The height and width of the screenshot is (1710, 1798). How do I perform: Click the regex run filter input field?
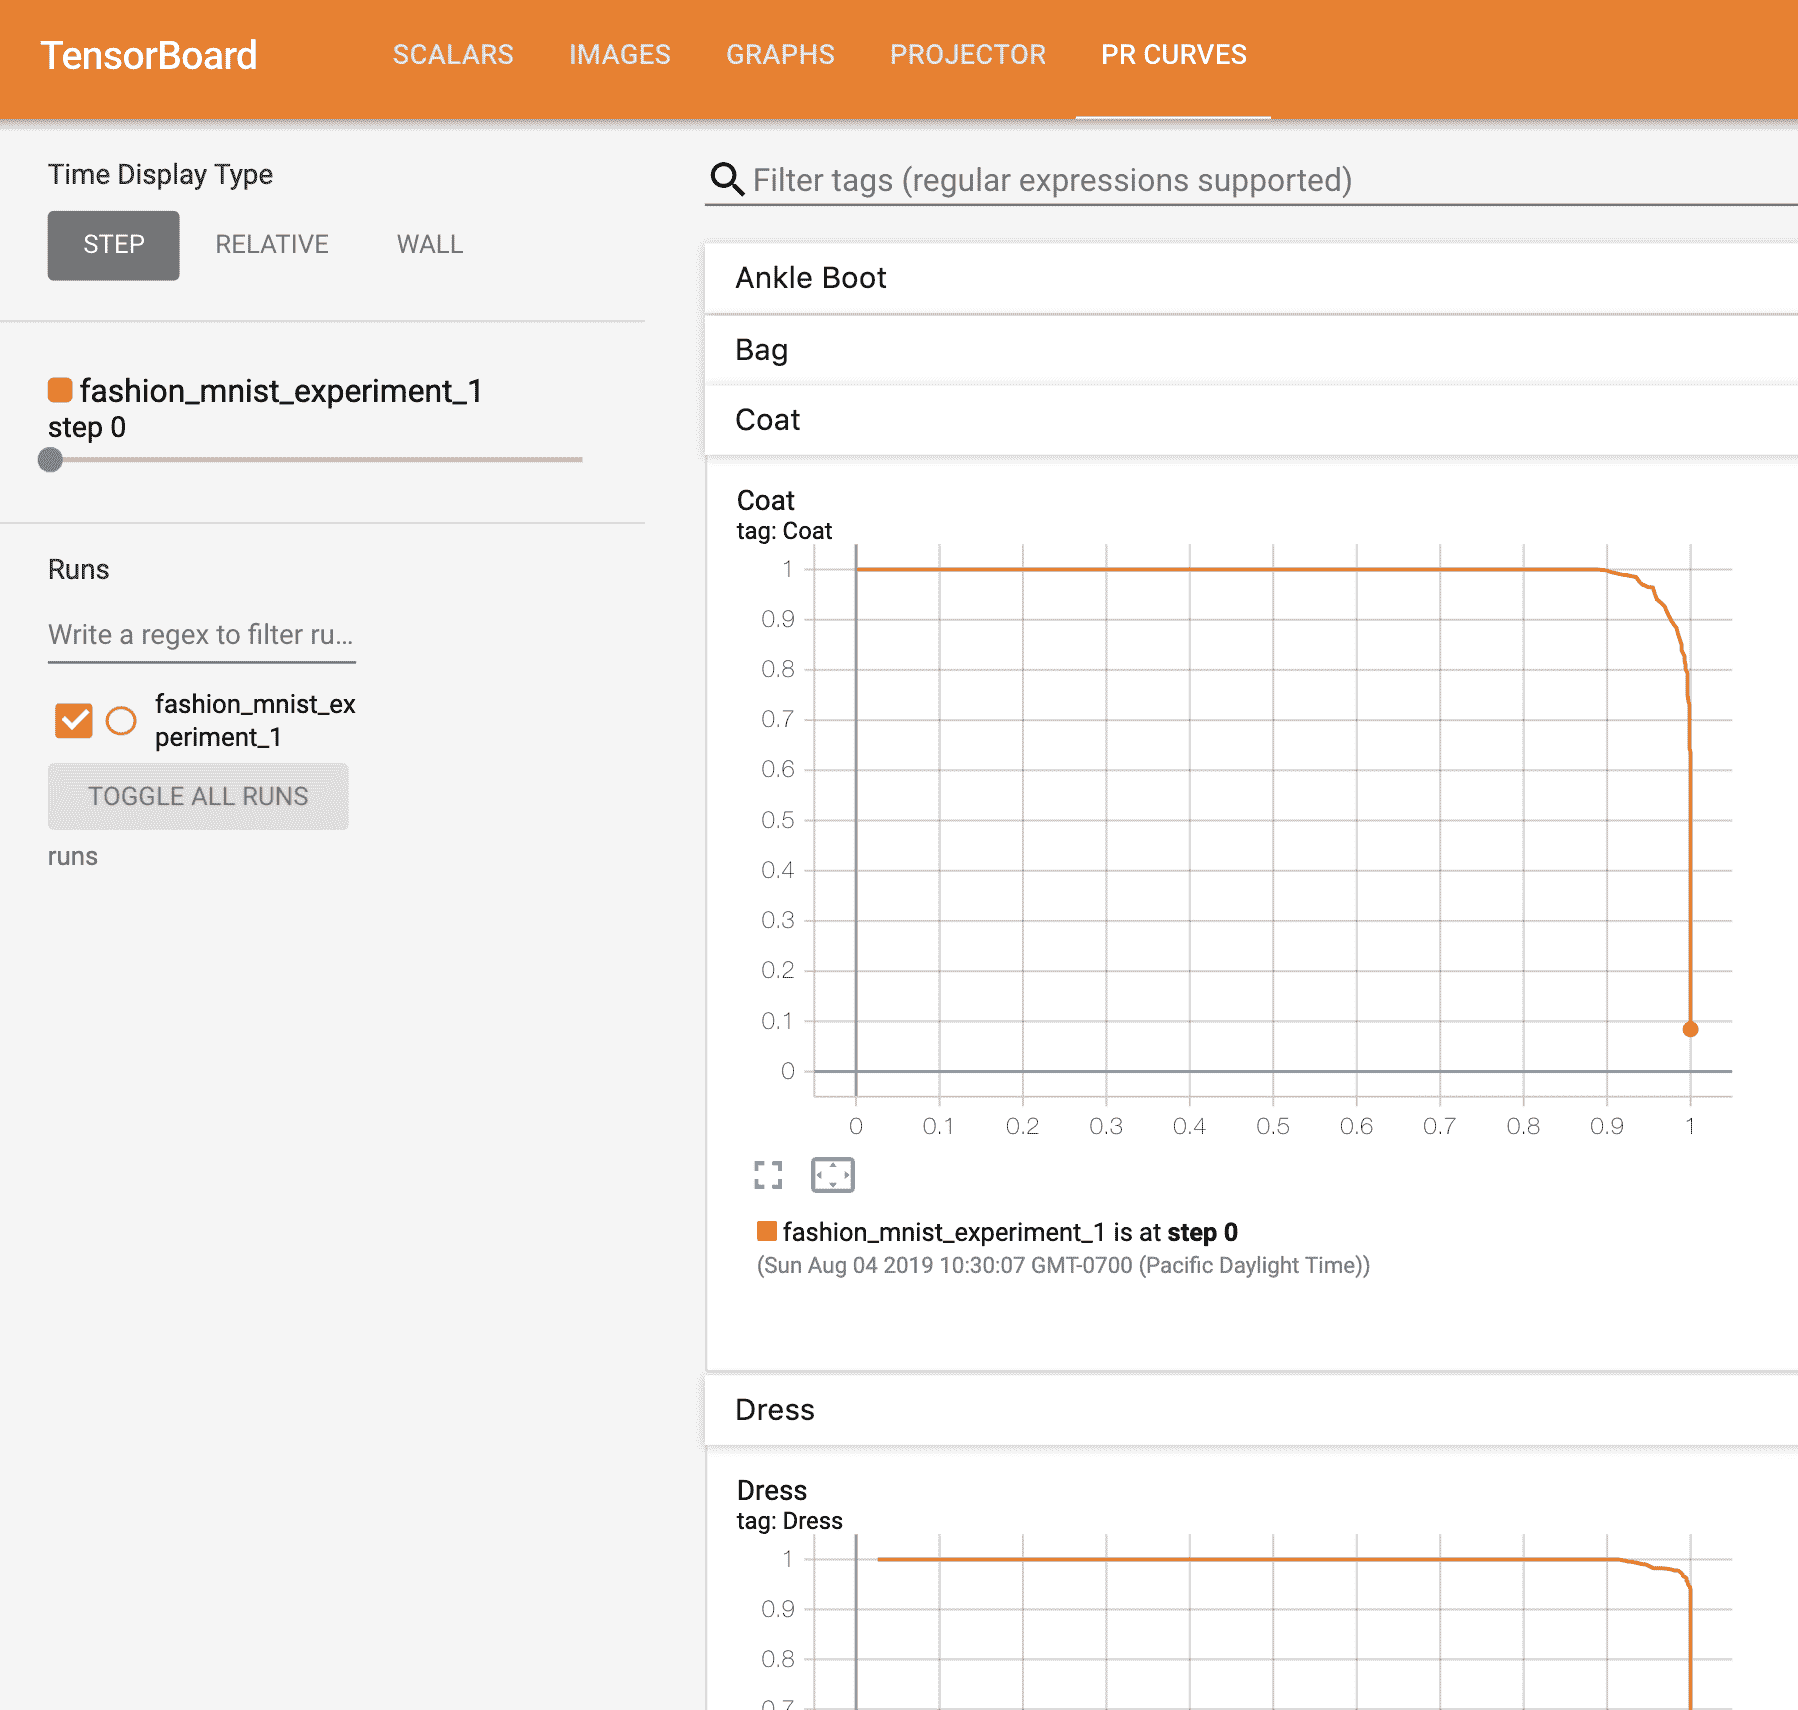(x=200, y=634)
